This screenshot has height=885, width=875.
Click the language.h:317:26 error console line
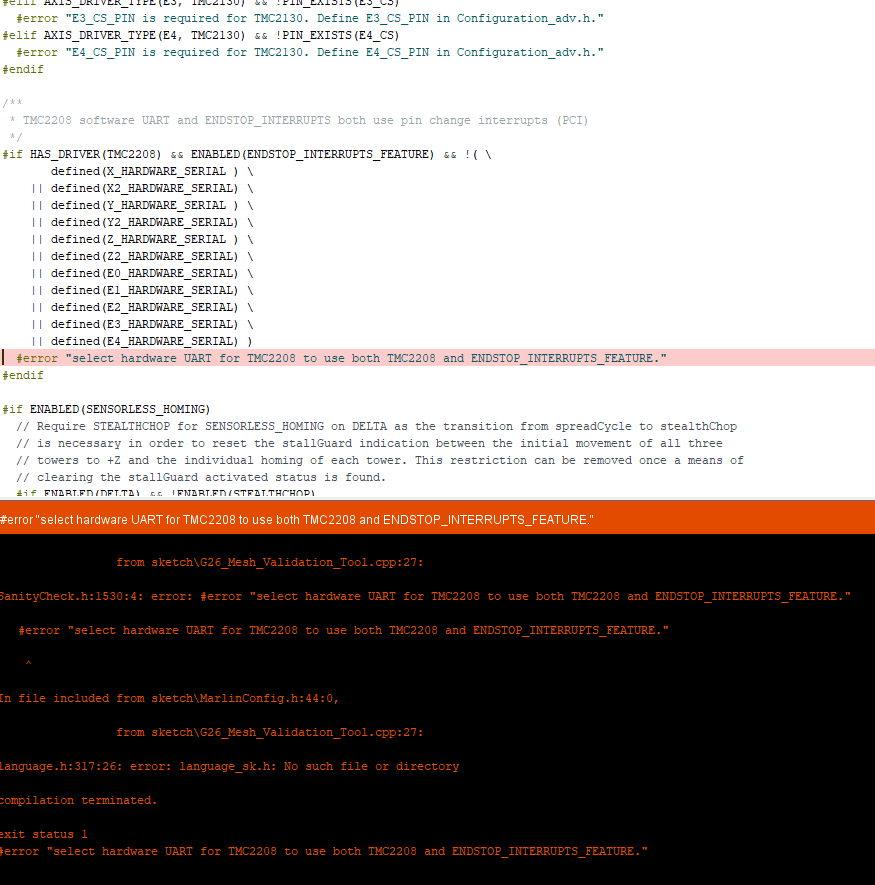point(229,766)
